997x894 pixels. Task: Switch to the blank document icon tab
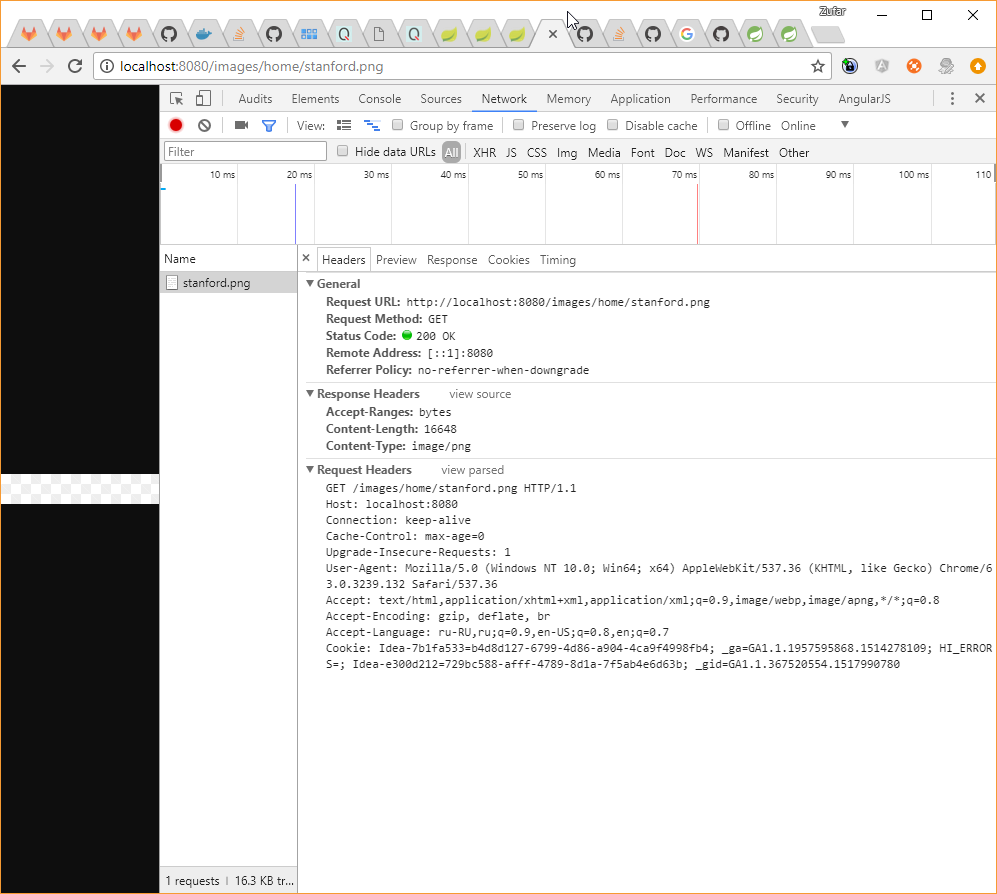coord(379,34)
